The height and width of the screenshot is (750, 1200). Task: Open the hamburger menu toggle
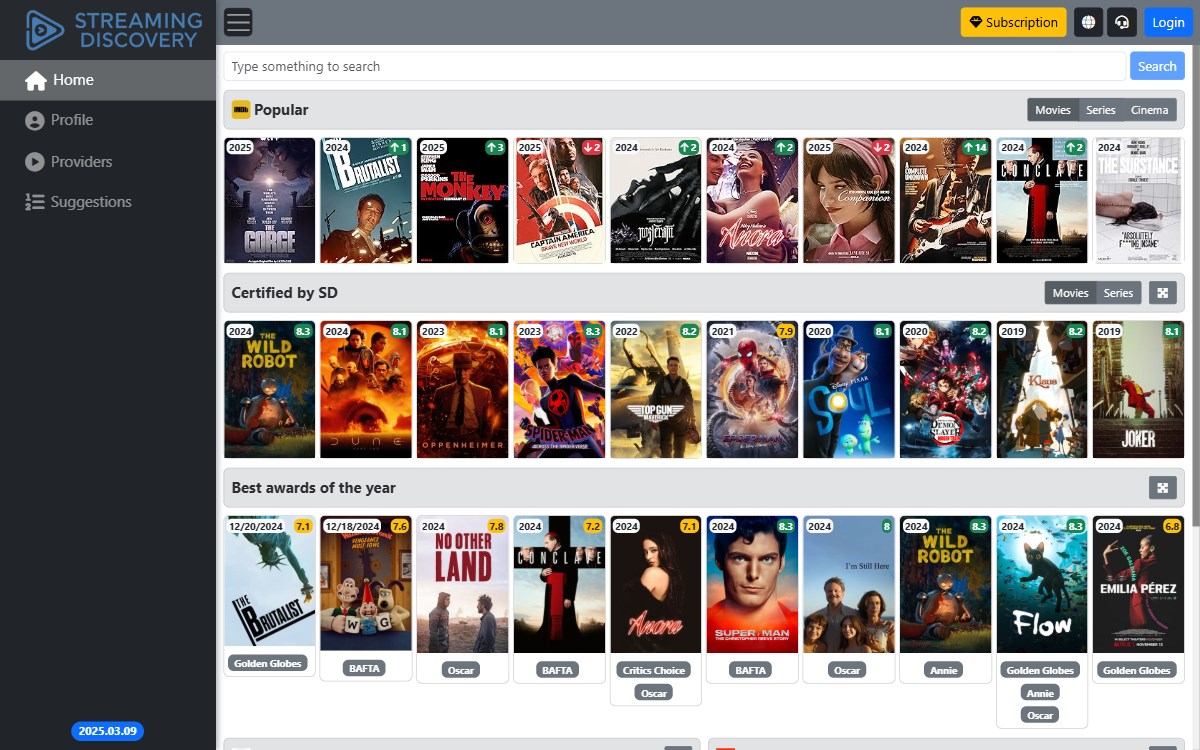238,22
